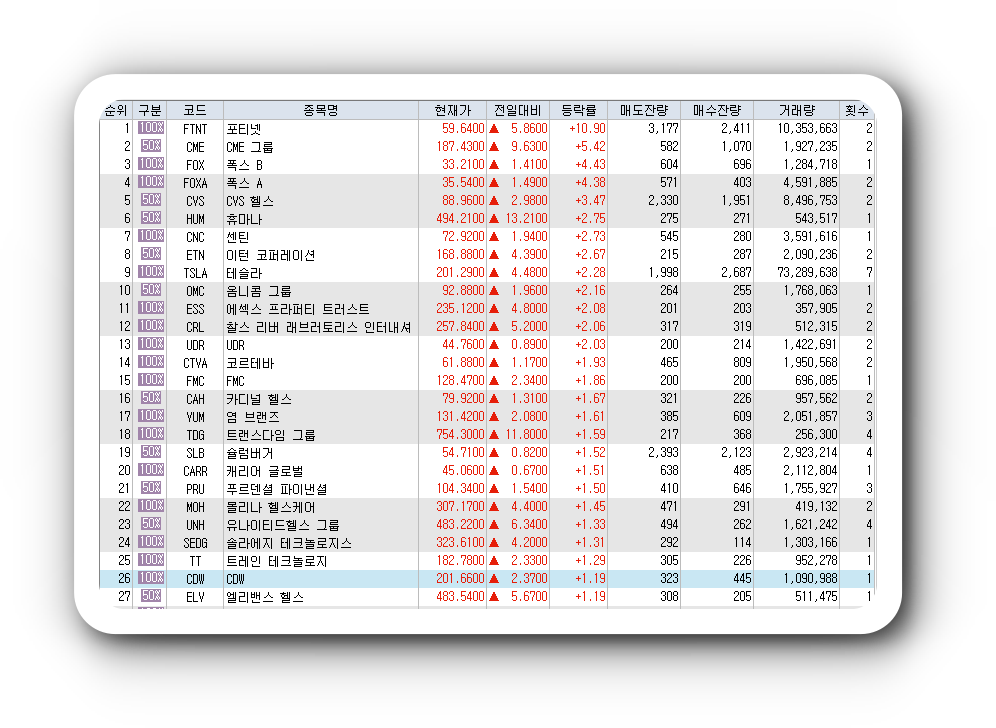Sort by the 현재가 column header
The width and height of the screenshot is (996, 728).
pos(452,111)
